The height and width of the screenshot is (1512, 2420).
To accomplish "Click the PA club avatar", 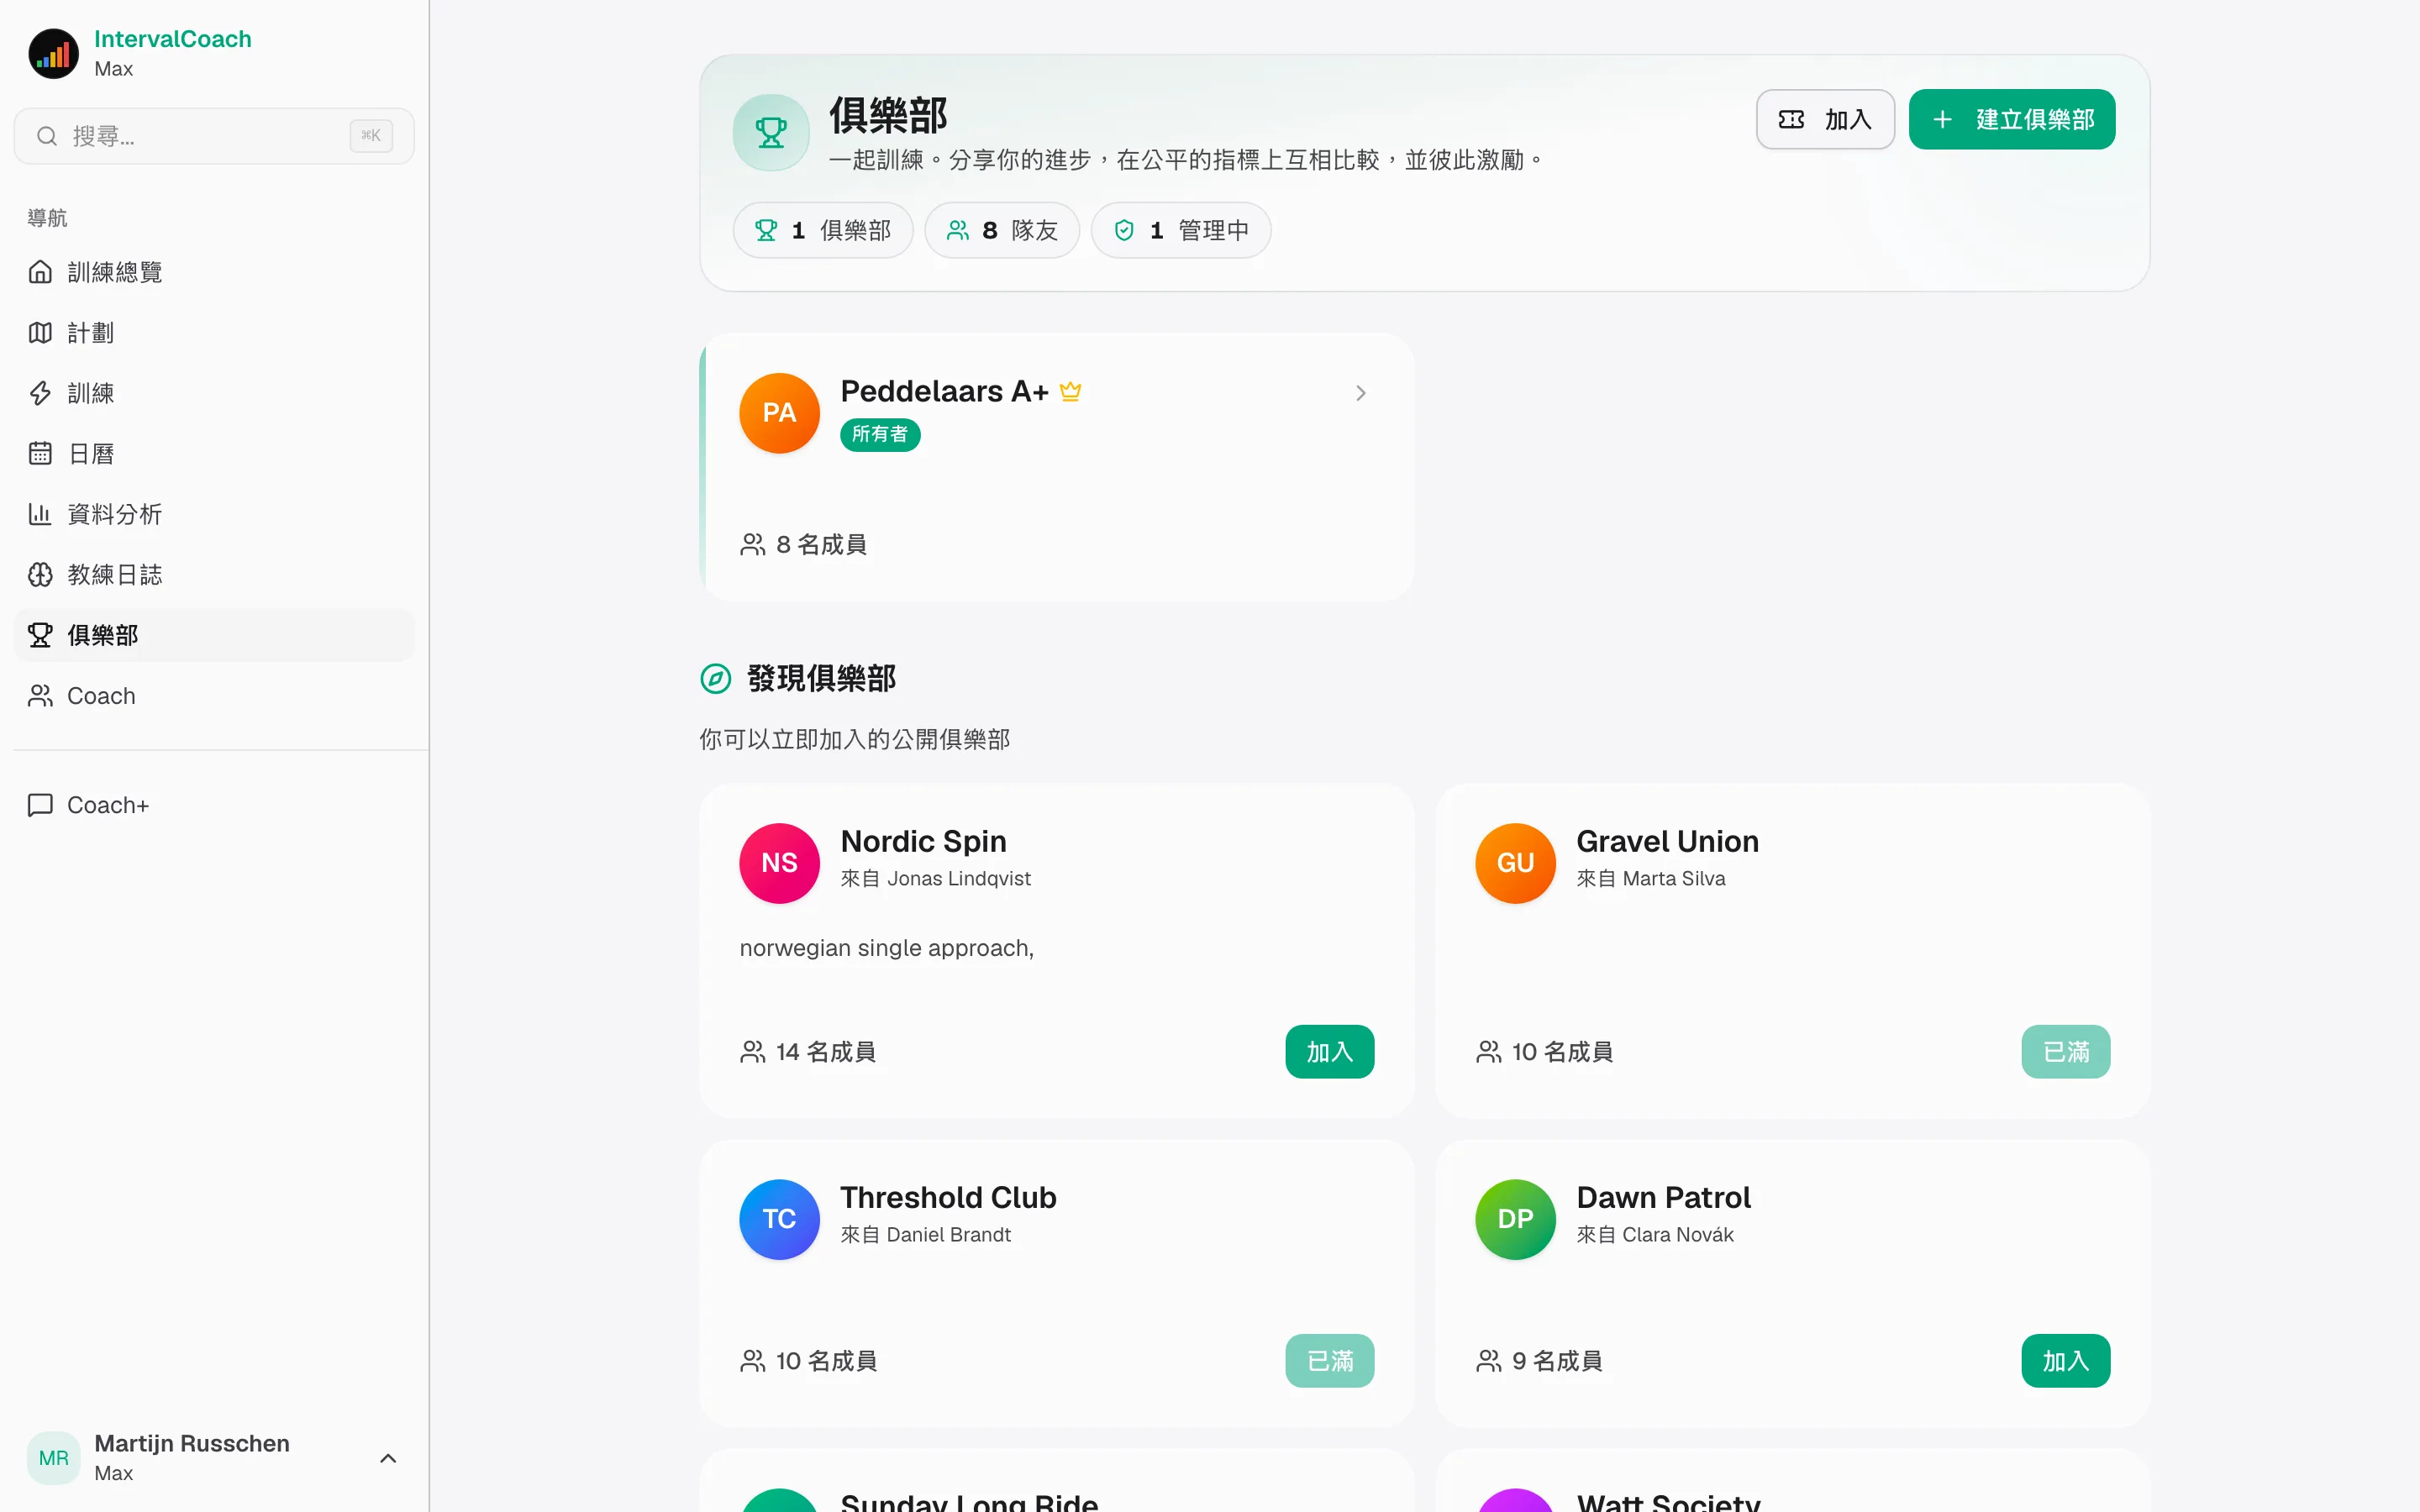I will 779,413.
